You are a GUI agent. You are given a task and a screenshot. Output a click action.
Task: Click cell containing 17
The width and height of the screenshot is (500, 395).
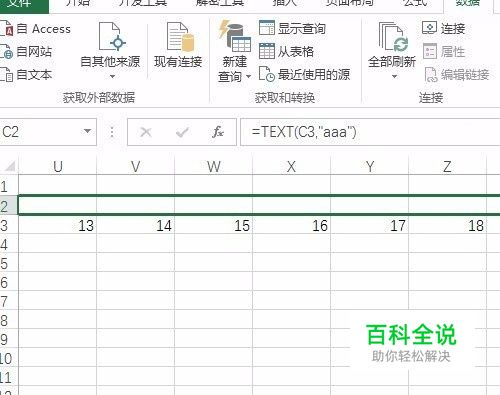370,226
